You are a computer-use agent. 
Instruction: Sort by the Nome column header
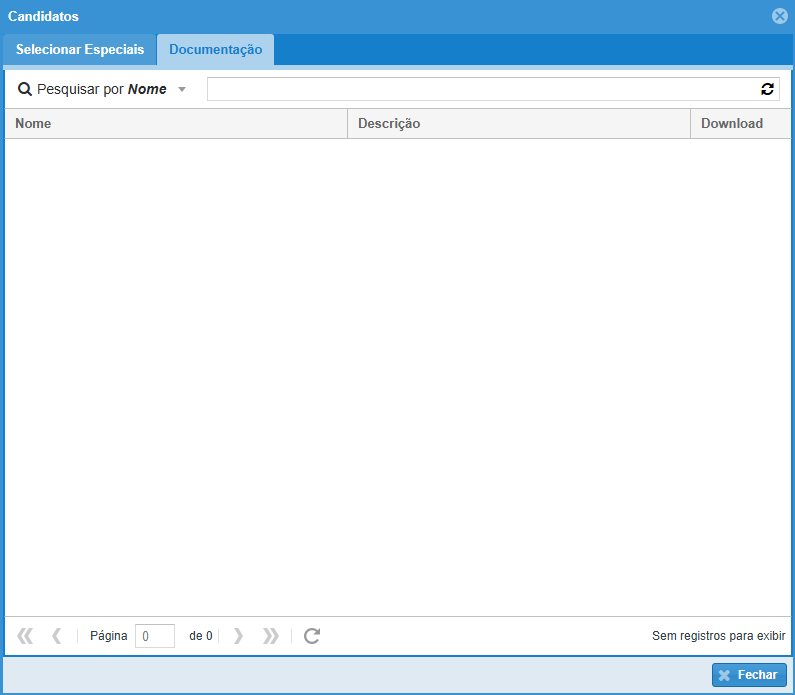pyautogui.click(x=175, y=124)
